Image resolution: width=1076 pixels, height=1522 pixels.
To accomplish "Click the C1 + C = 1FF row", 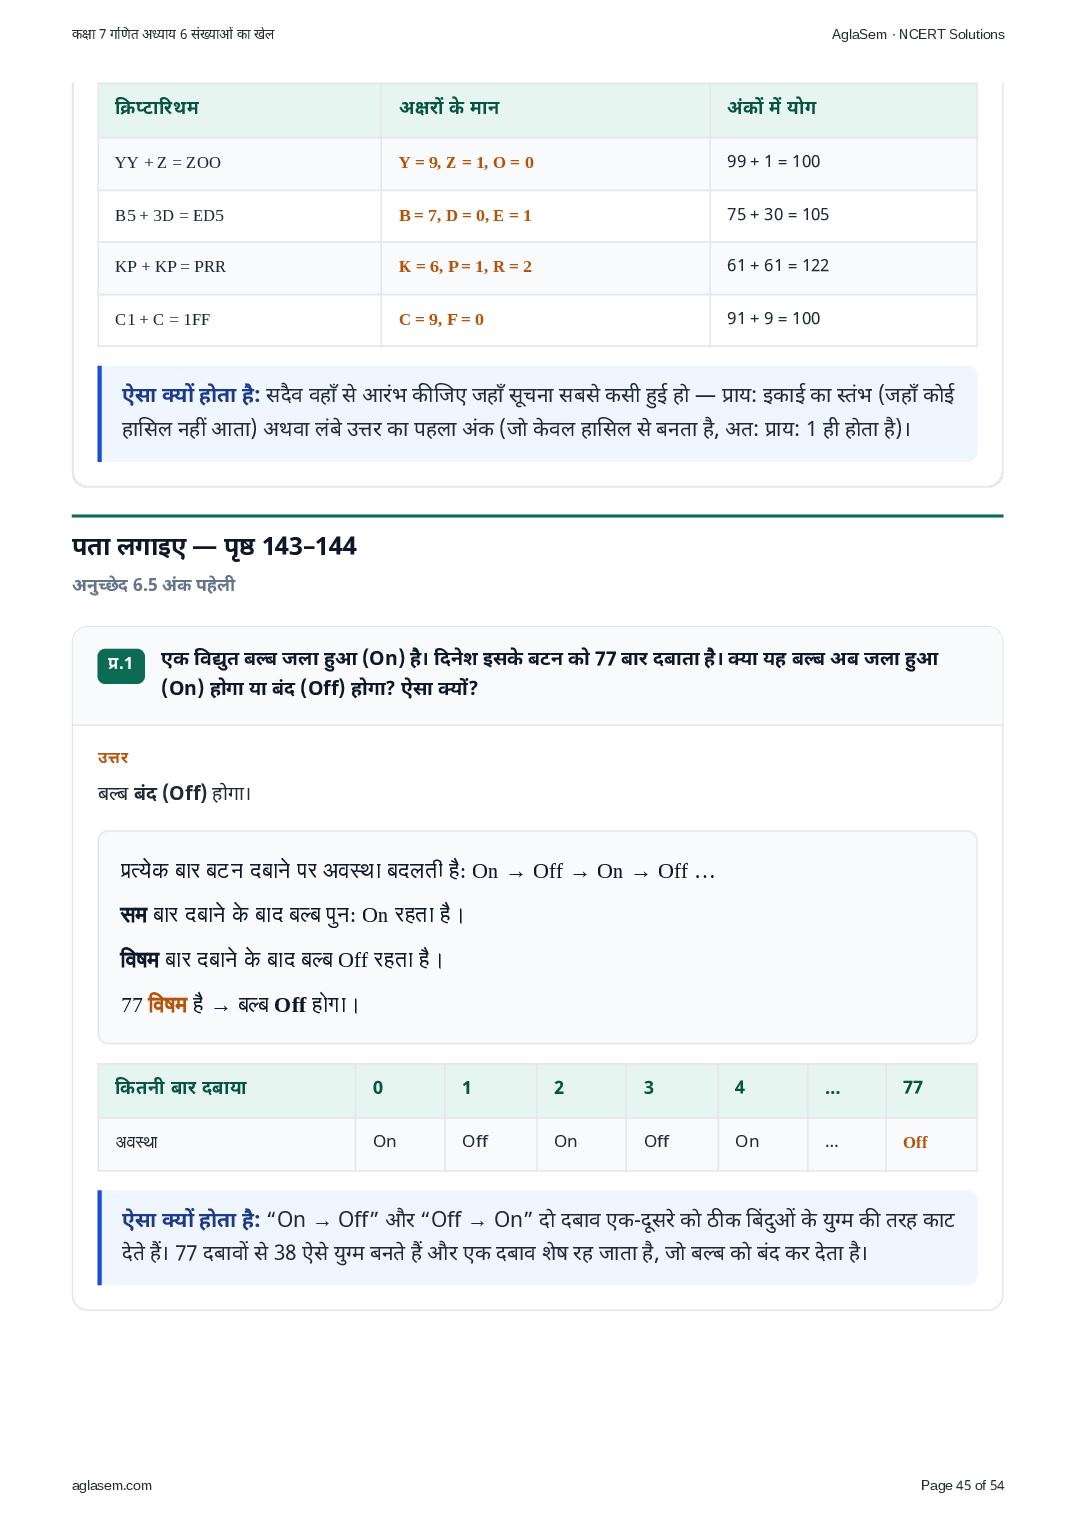I will pos(537,320).
